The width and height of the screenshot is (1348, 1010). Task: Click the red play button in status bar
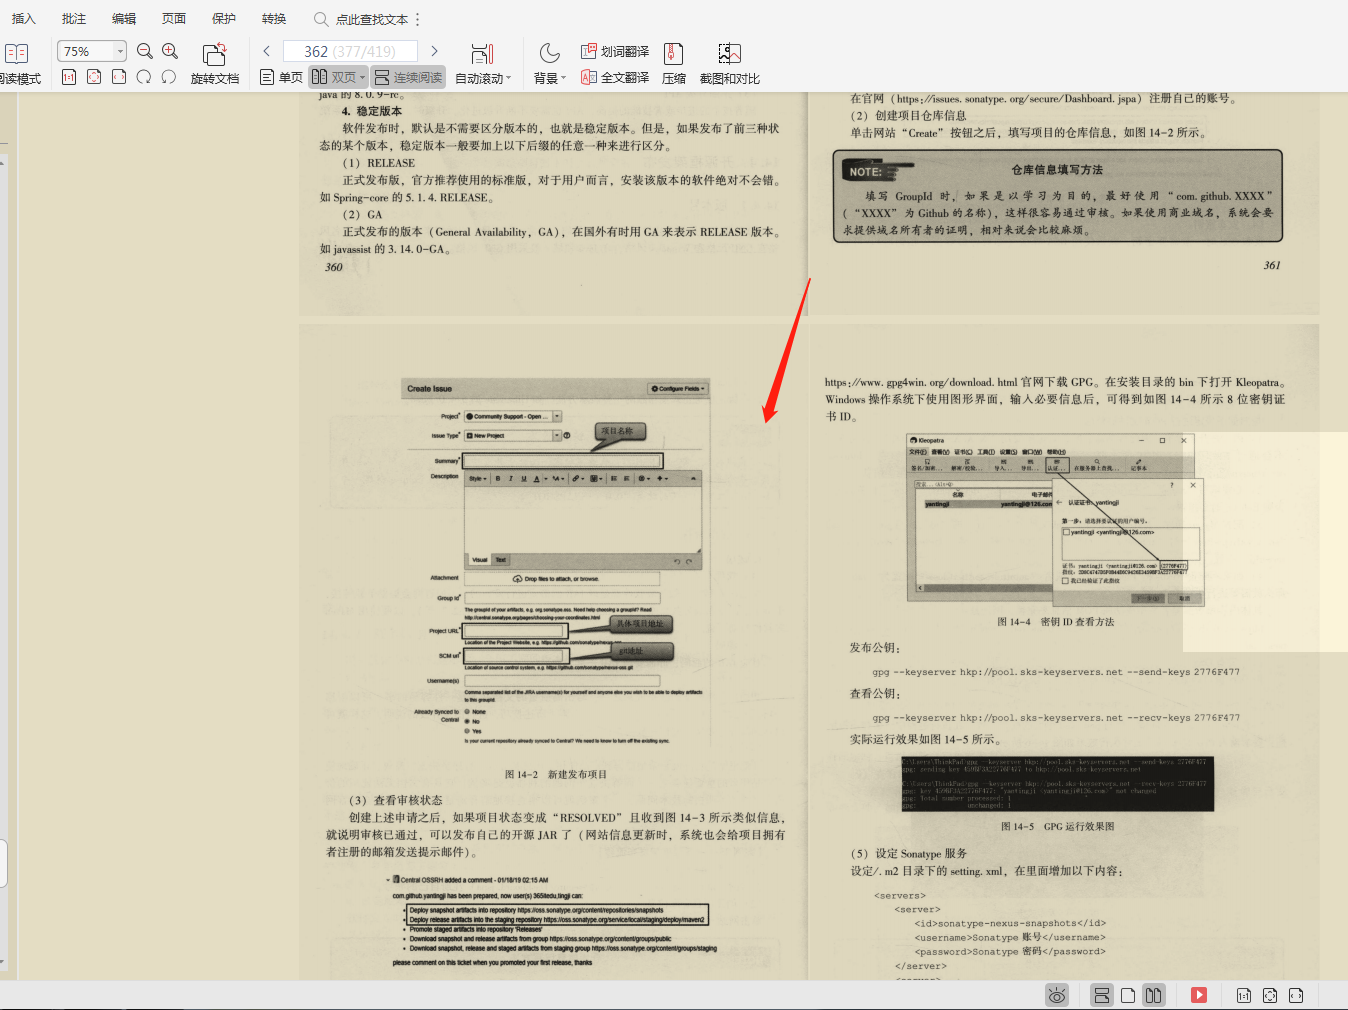click(x=1199, y=995)
